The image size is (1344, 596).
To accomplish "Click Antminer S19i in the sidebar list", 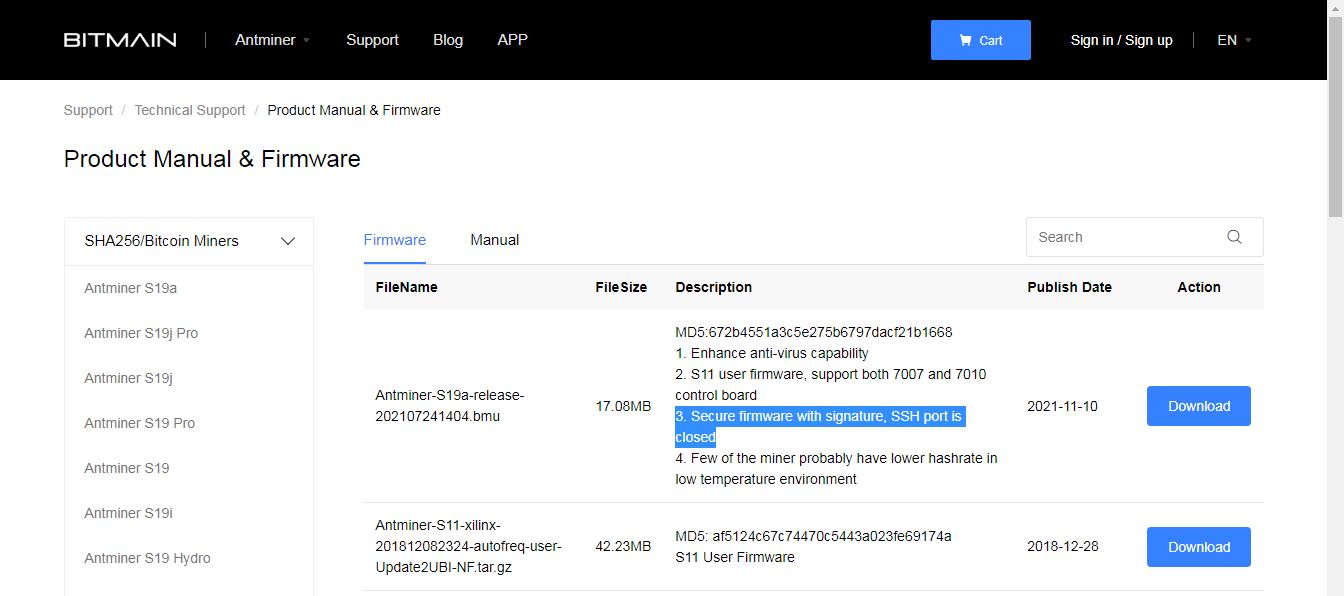I will 128,513.
